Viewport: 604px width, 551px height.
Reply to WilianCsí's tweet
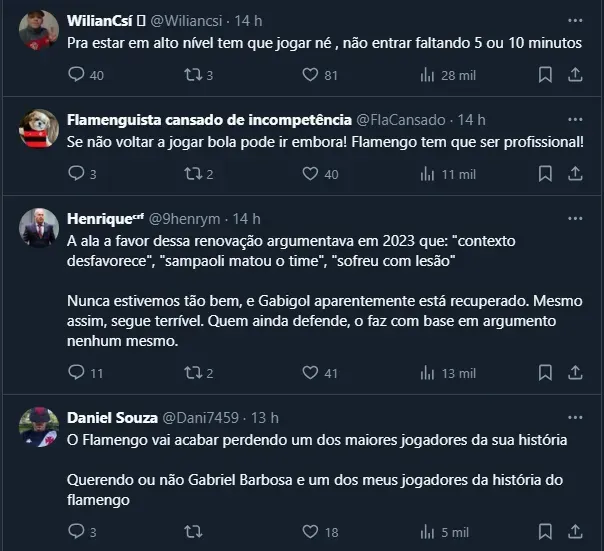[x=77, y=75]
